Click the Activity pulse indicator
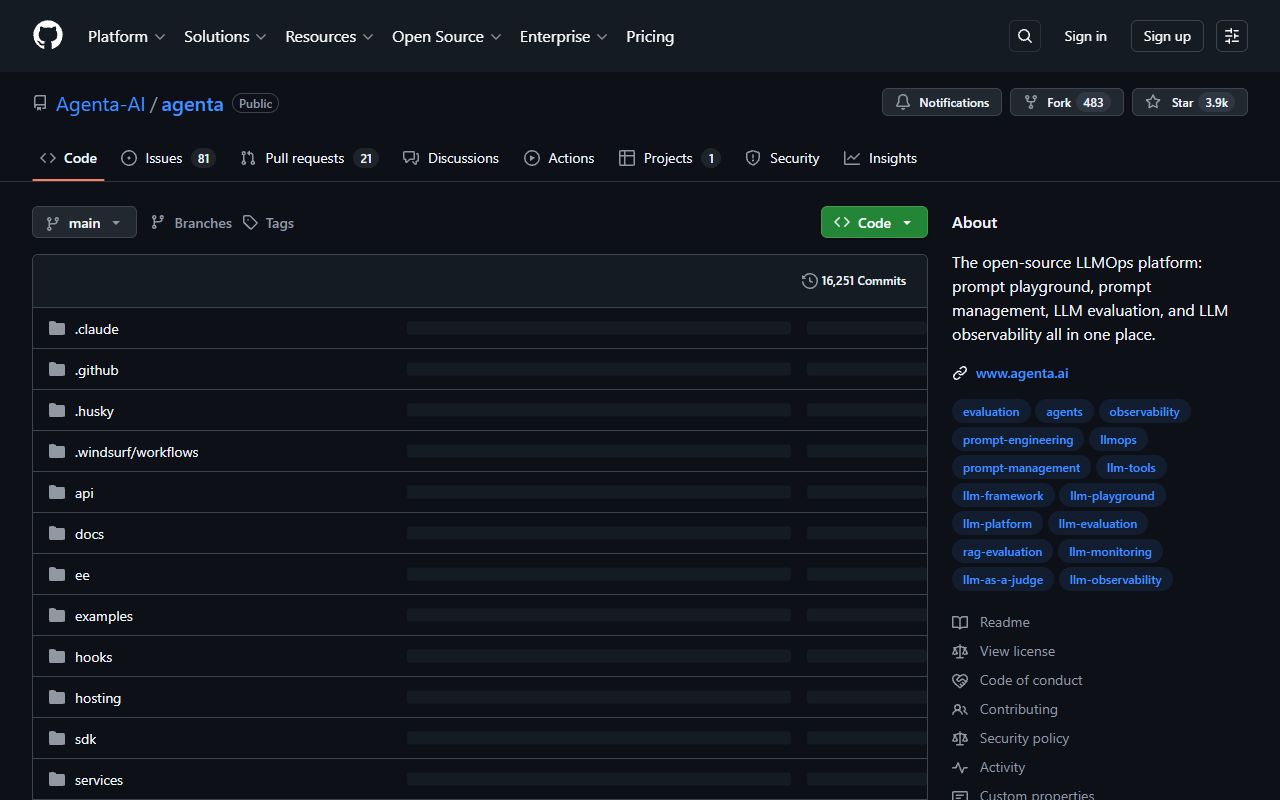Viewport: 1280px width, 800px height. [x=959, y=767]
